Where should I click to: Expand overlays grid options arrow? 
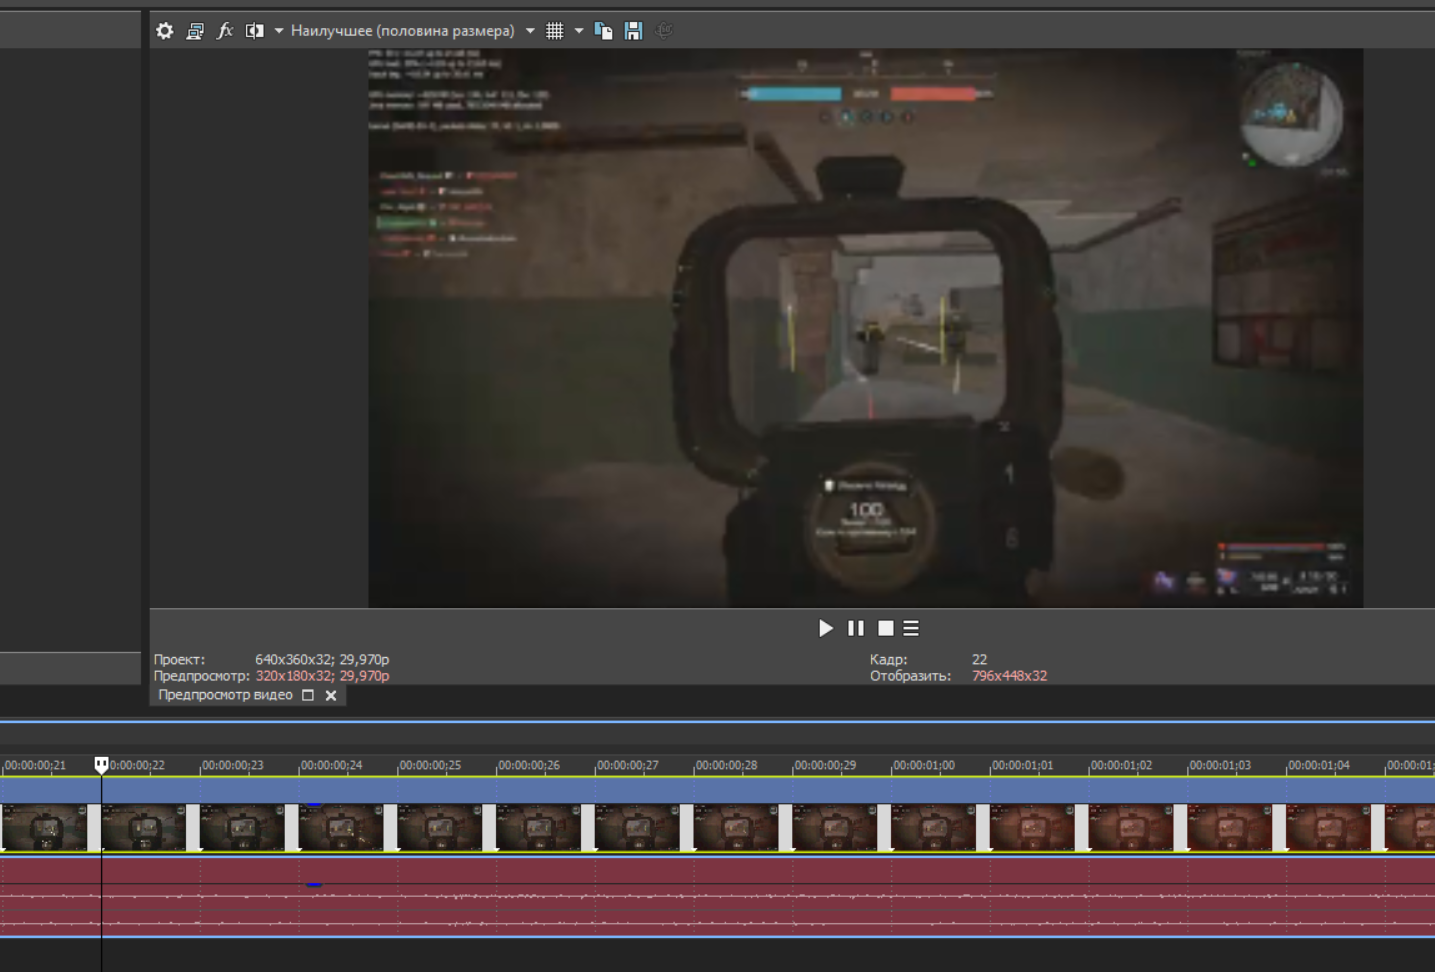pyautogui.click(x=579, y=31)
